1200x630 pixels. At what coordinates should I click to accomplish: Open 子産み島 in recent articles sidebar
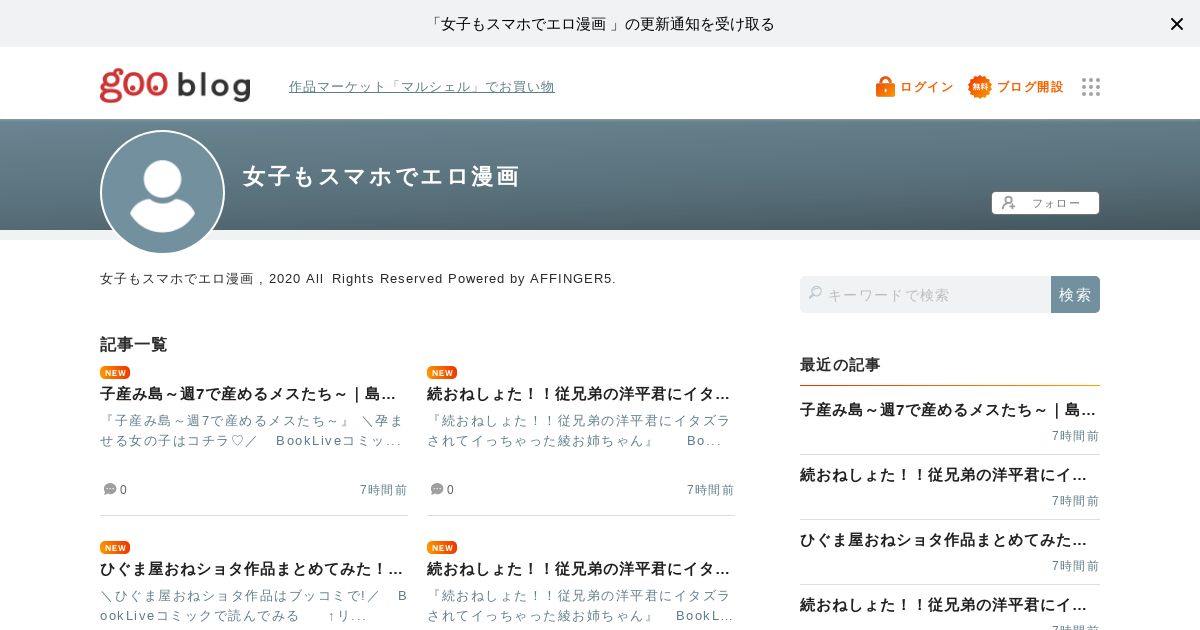pyautogui.click(x=948, y=410)
